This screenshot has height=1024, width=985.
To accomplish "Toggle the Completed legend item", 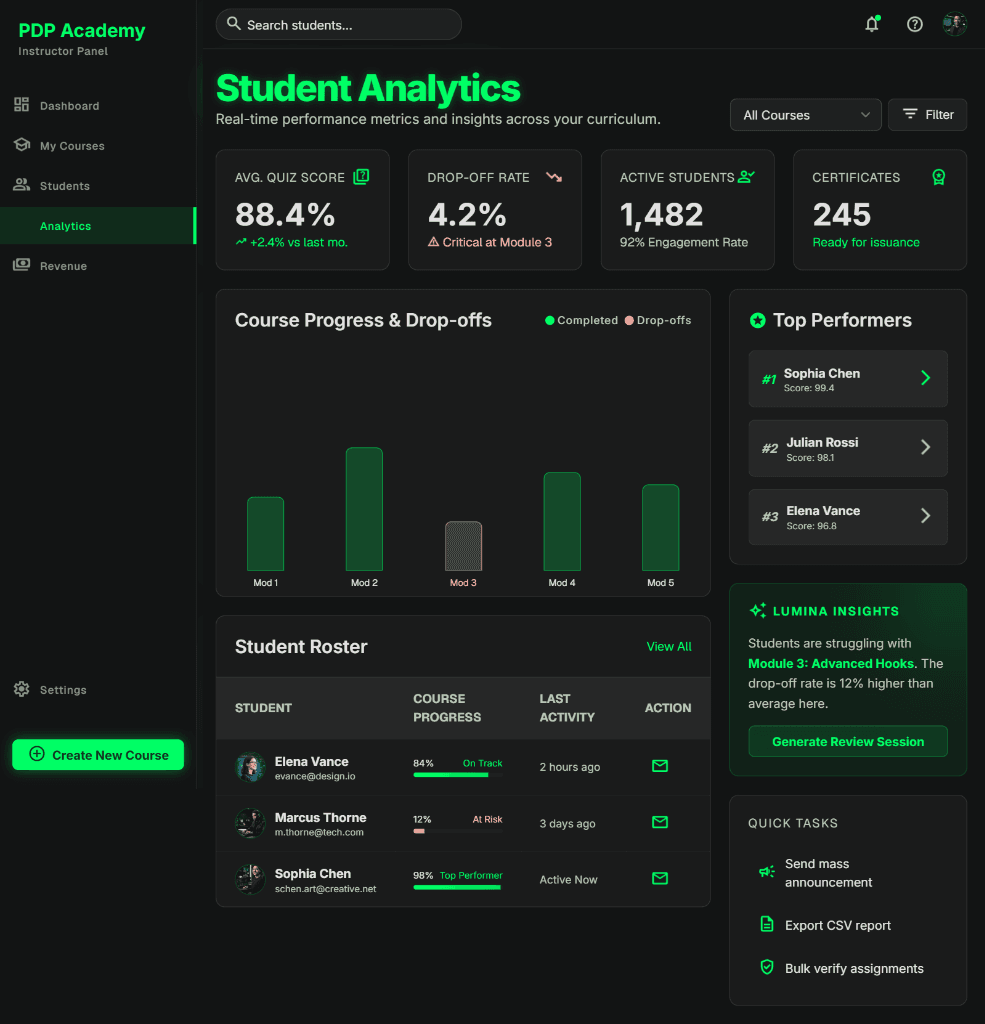I will click(581, 320).
